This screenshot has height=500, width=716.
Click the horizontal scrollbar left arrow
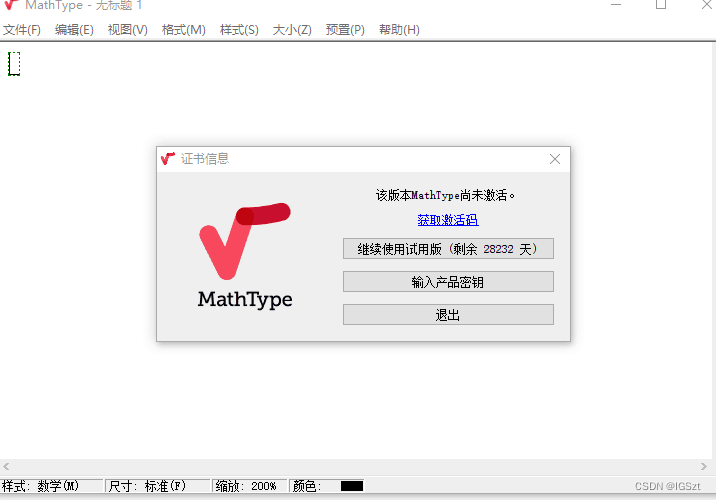[6, 466]
